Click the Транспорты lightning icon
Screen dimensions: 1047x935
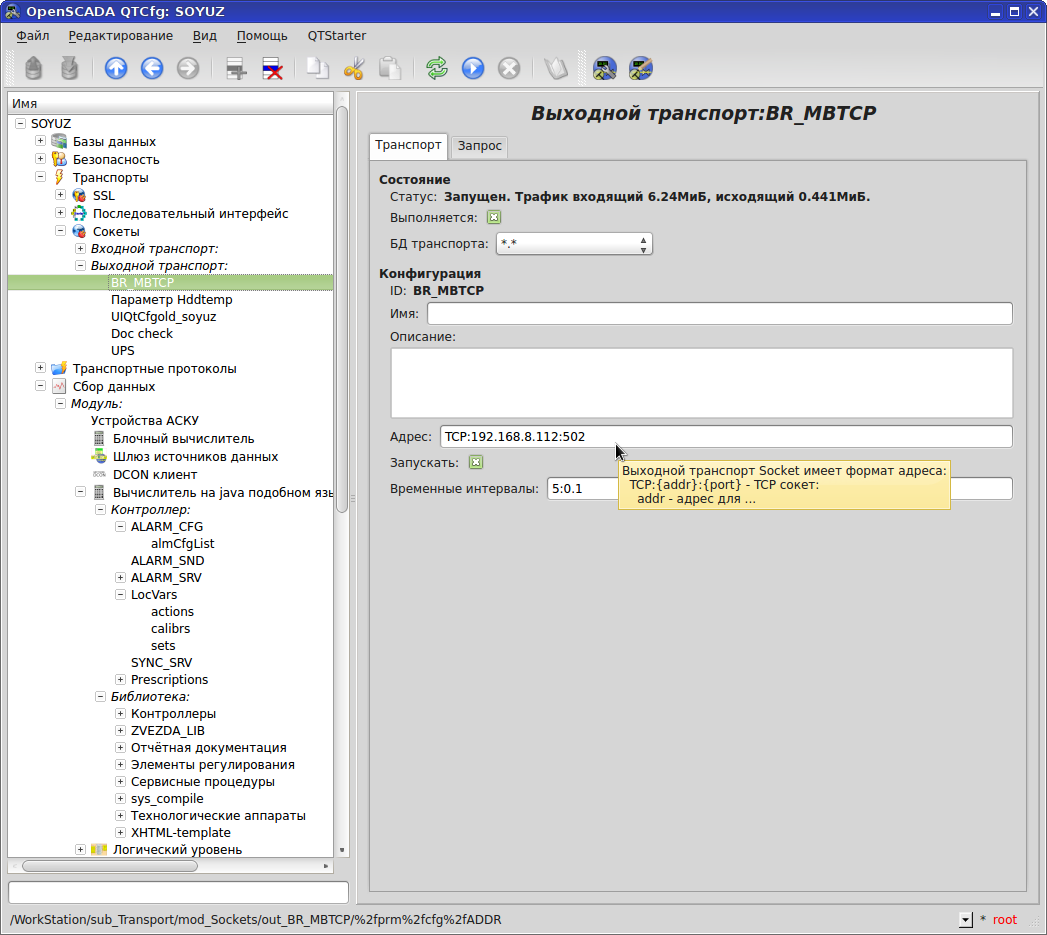point(59,177)
